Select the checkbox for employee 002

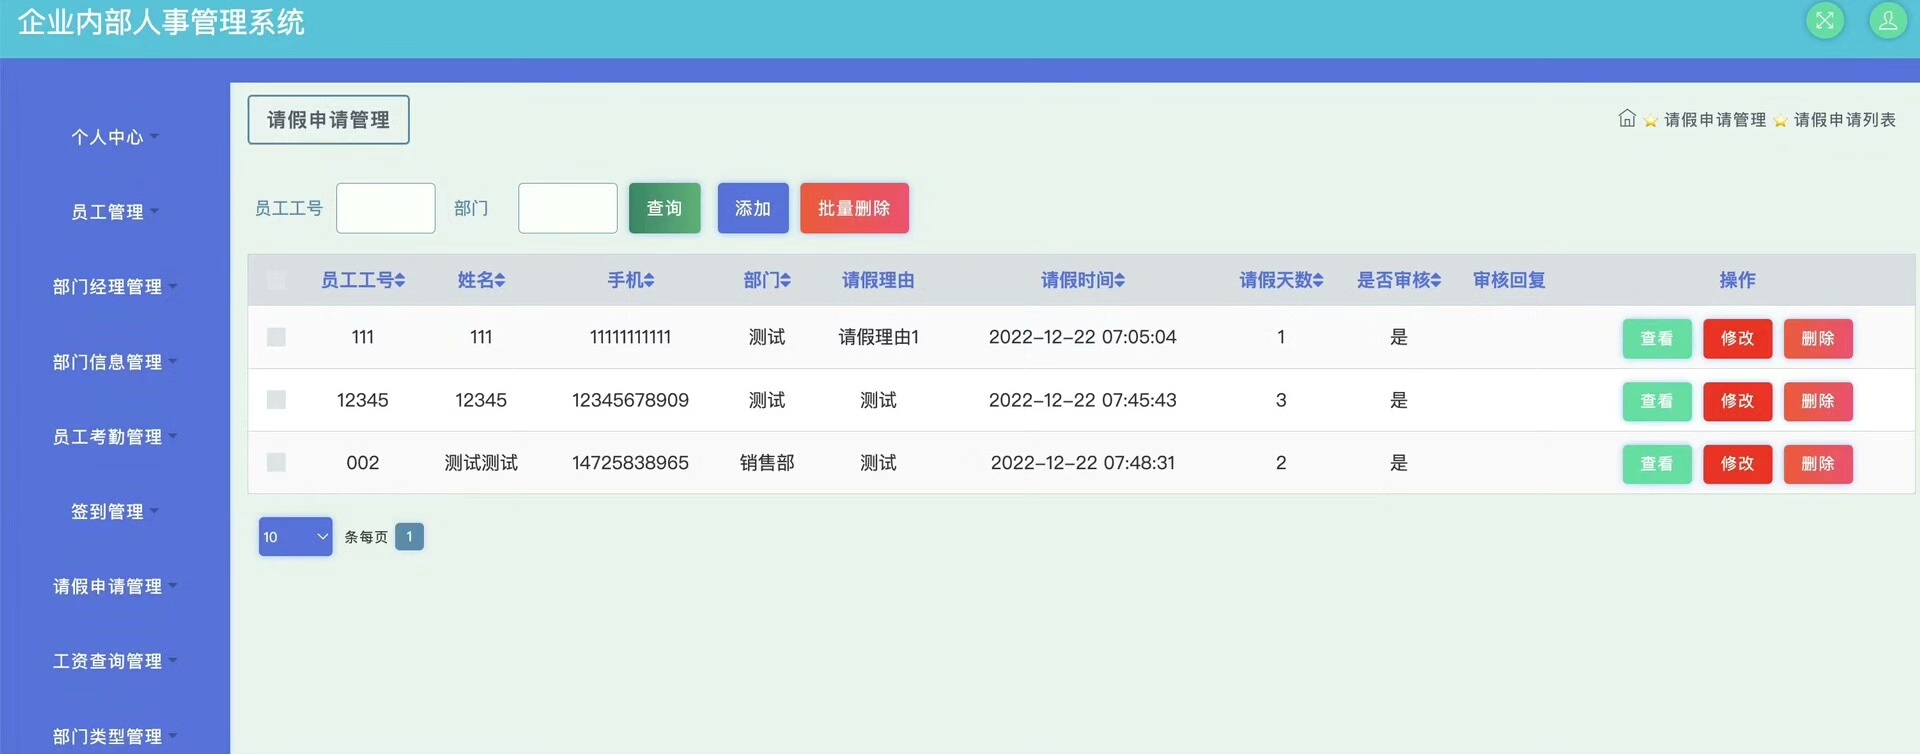tap(276, 462)
